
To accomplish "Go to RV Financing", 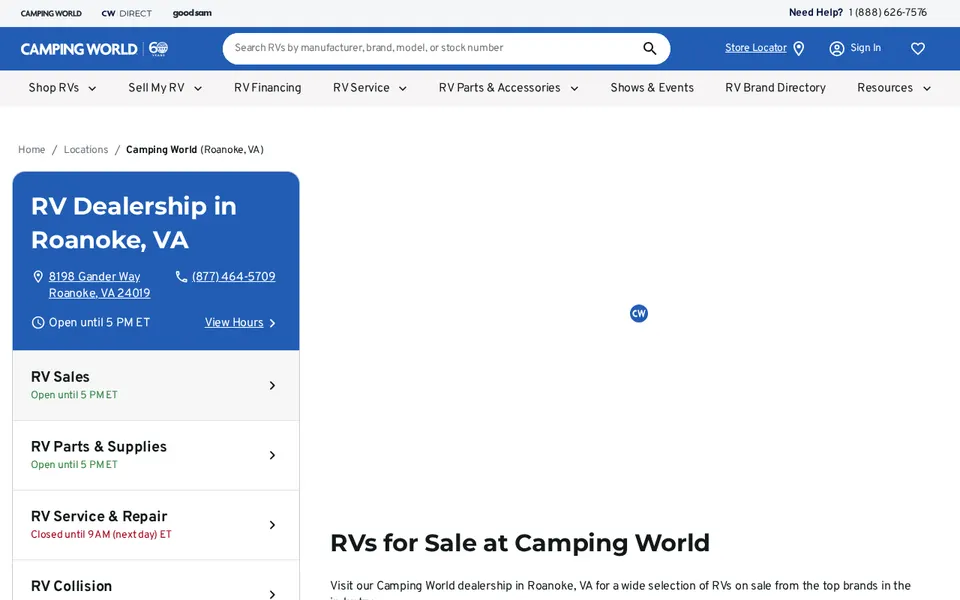I will point(268,88).
